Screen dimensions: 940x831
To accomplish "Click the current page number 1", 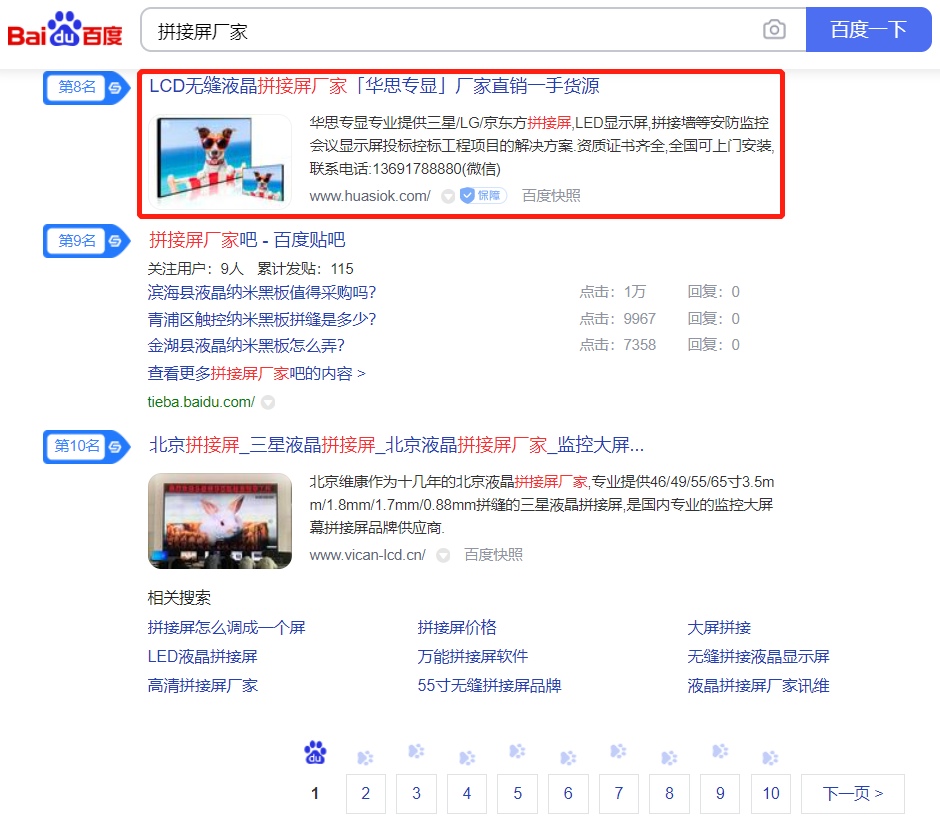I will [x=315, y=794].
